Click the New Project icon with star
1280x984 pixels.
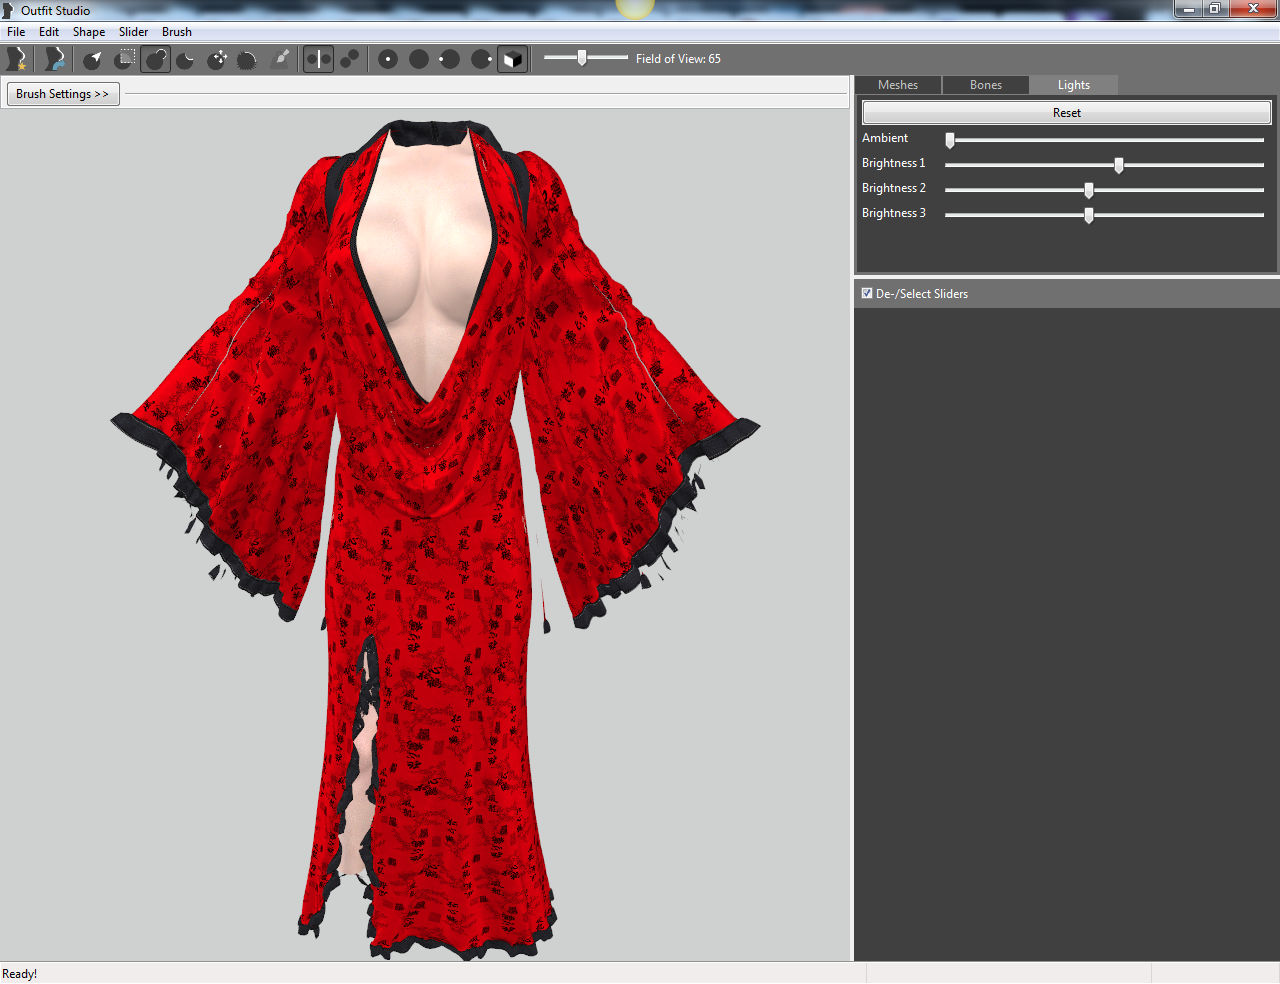[x=16, y=59]
